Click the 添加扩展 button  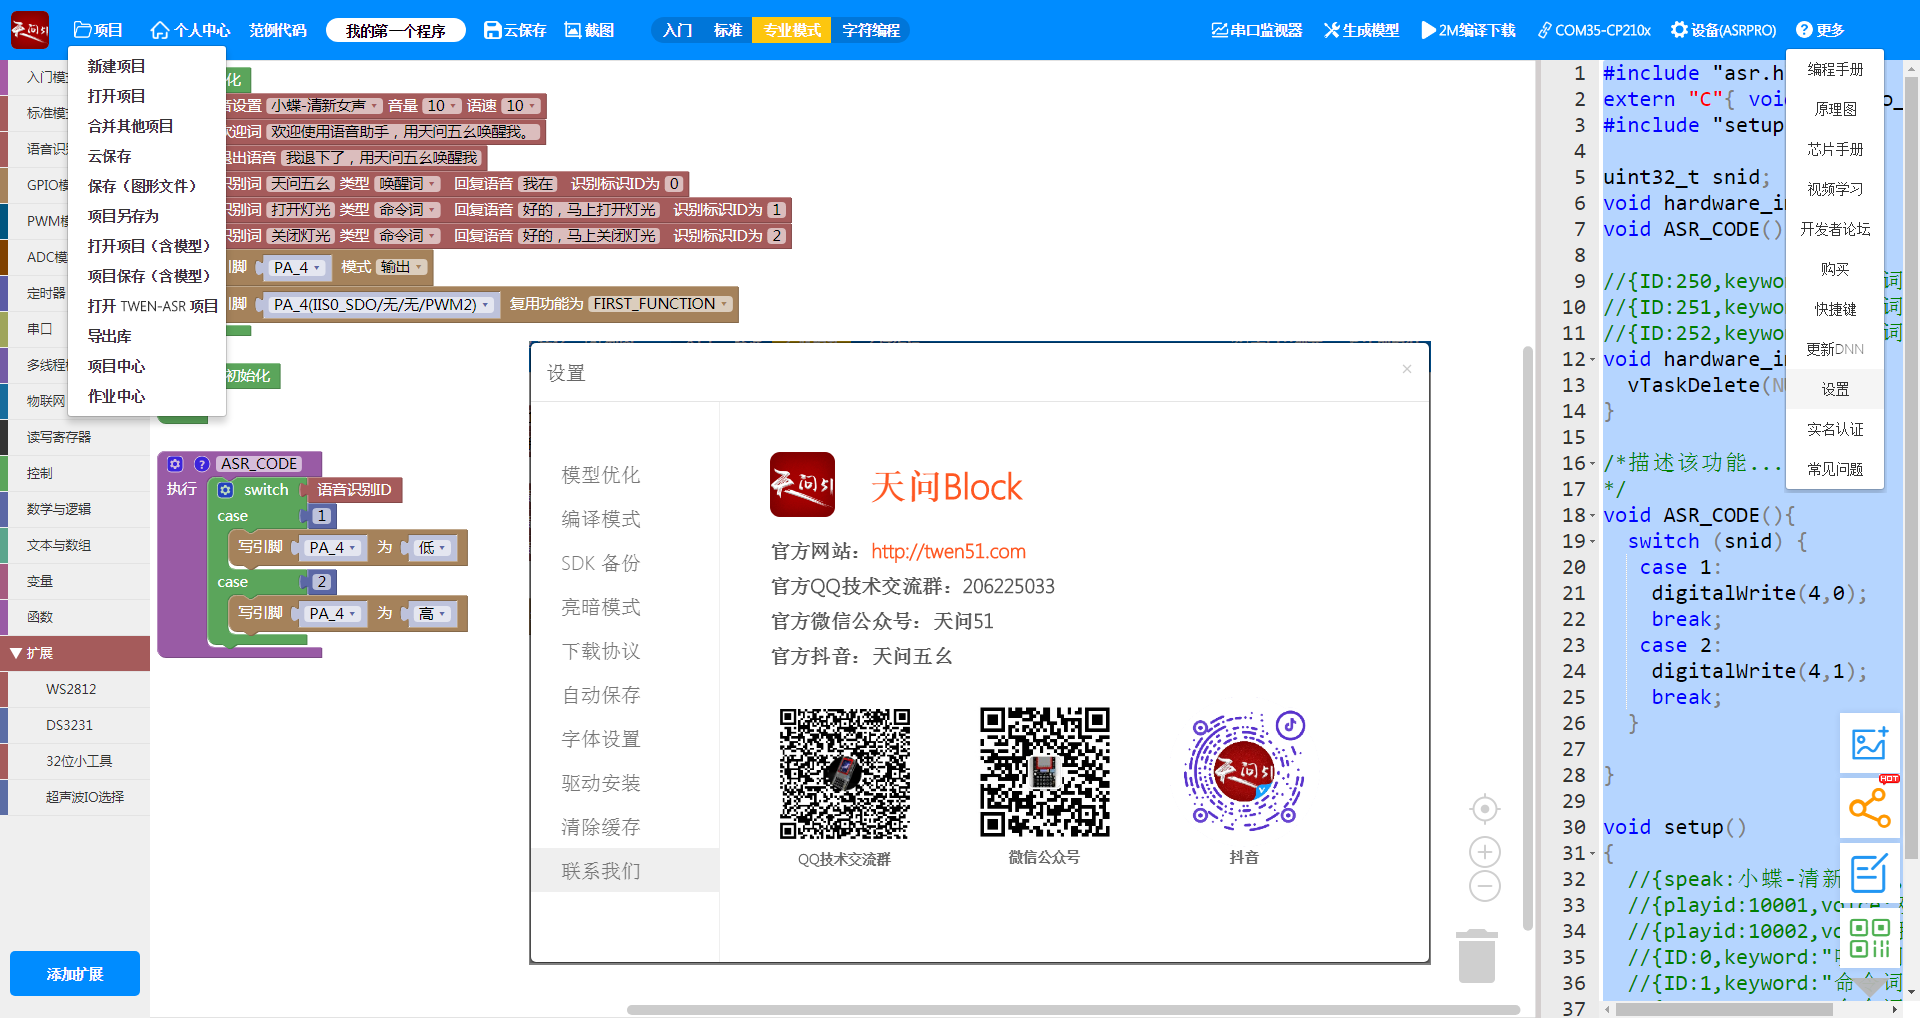(x=74, y=973)
